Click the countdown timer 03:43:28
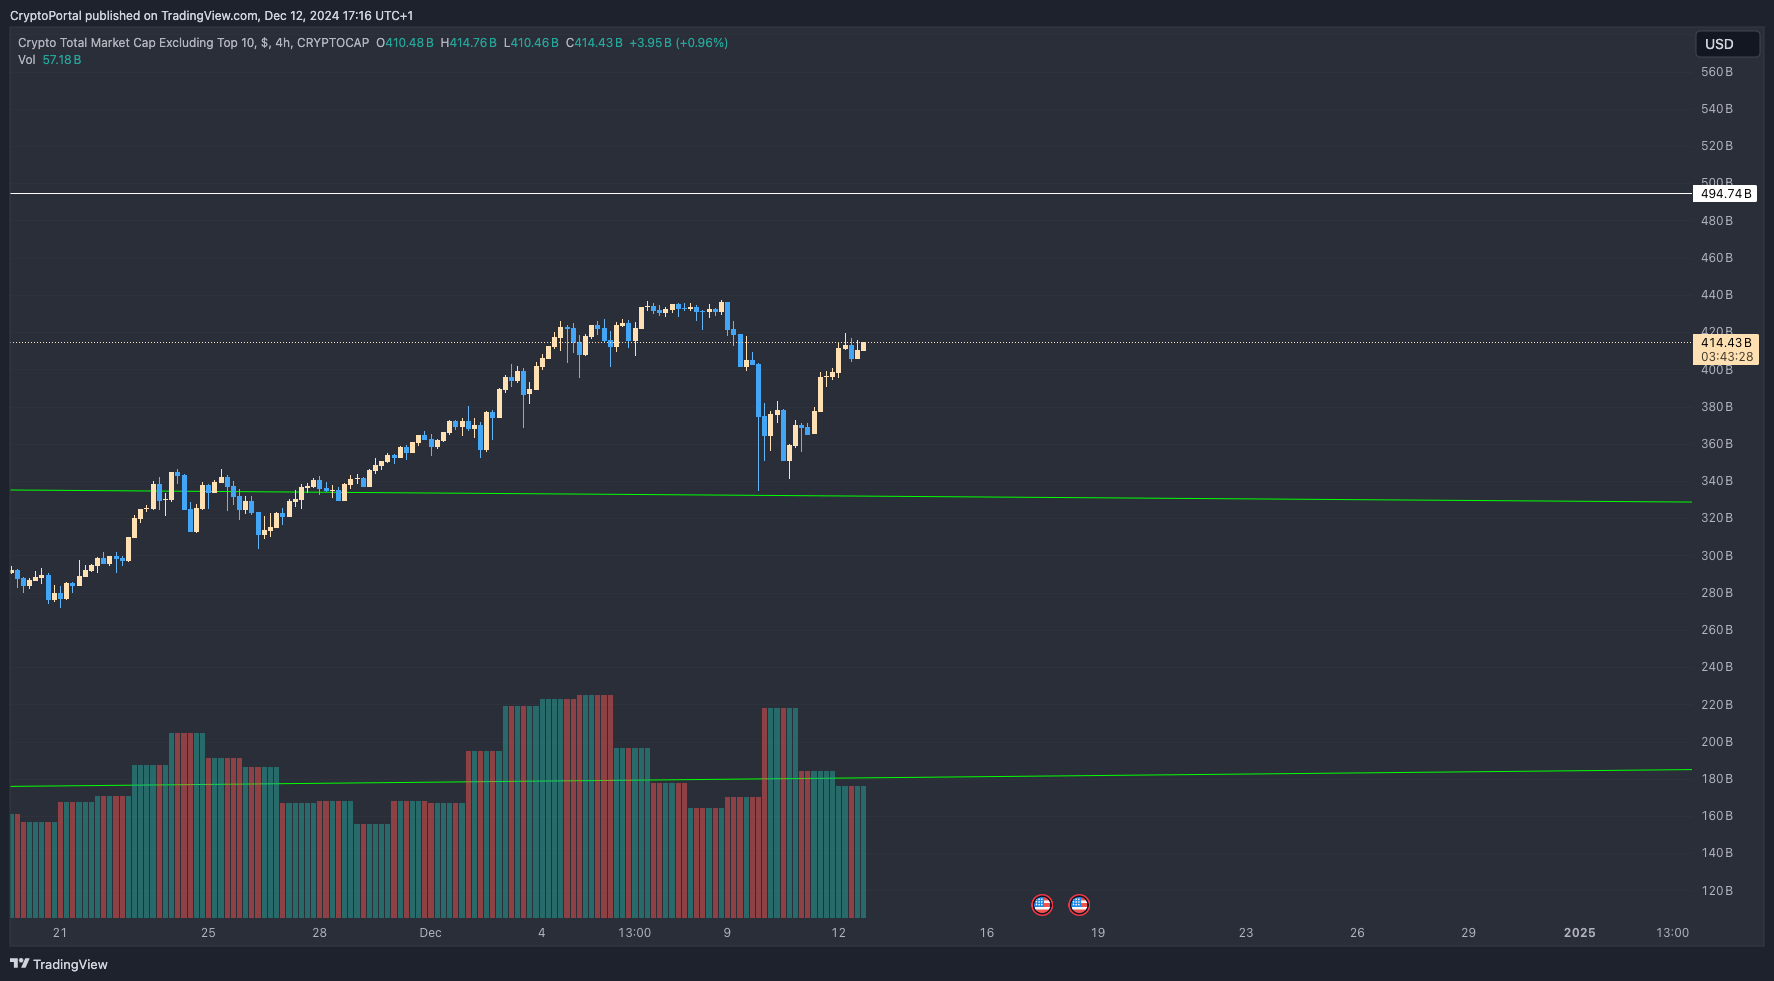 (x=1726, y=357)
